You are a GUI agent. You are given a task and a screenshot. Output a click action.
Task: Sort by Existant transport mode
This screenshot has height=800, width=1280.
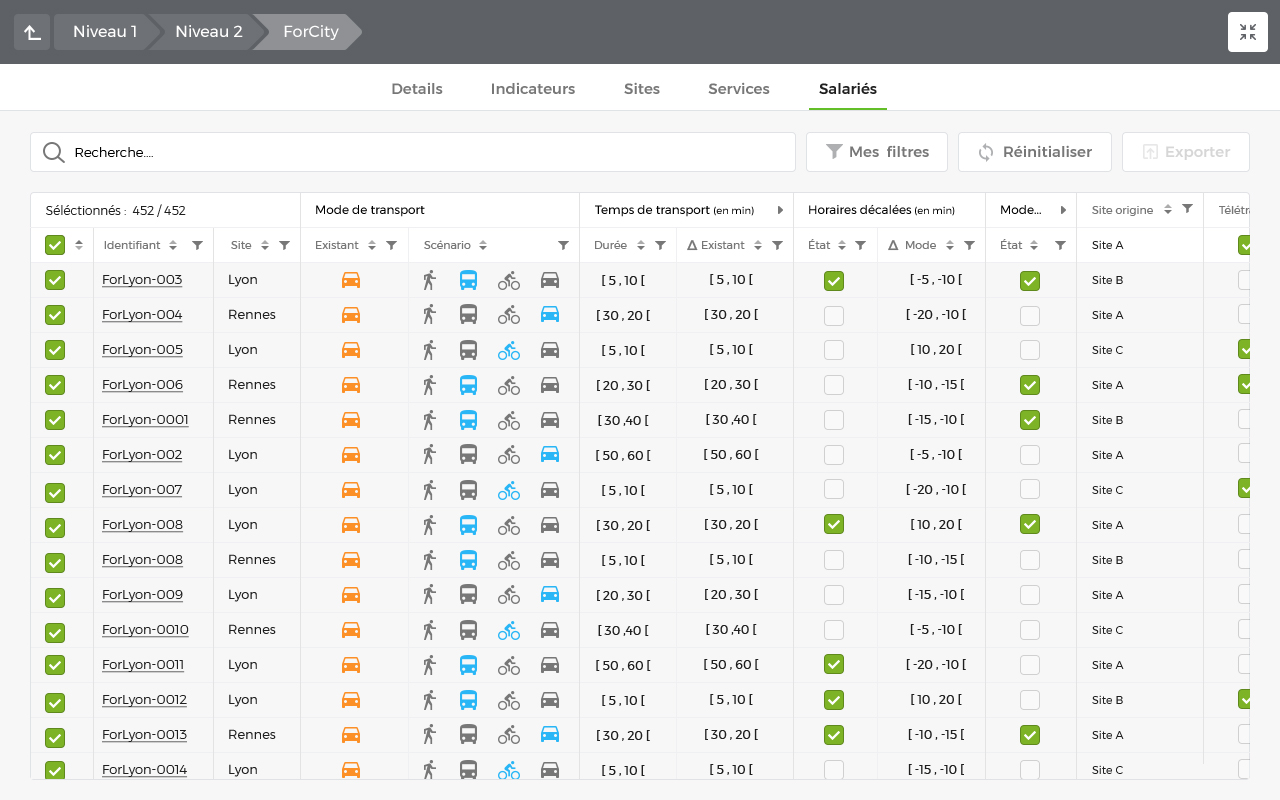coord(372,245)
